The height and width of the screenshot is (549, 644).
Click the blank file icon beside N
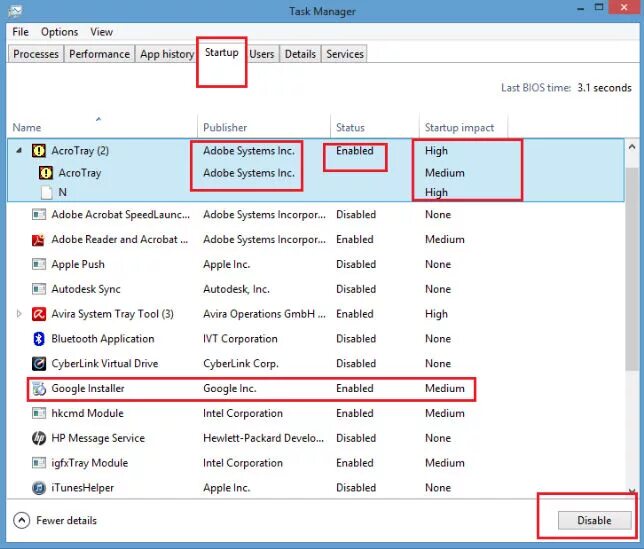tap(46, 192)
